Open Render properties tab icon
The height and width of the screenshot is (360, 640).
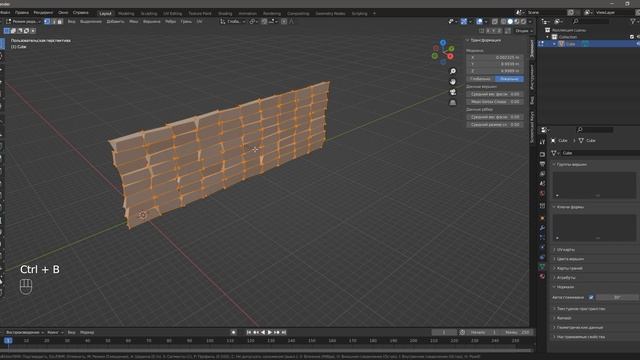click(x=542, y=154)
